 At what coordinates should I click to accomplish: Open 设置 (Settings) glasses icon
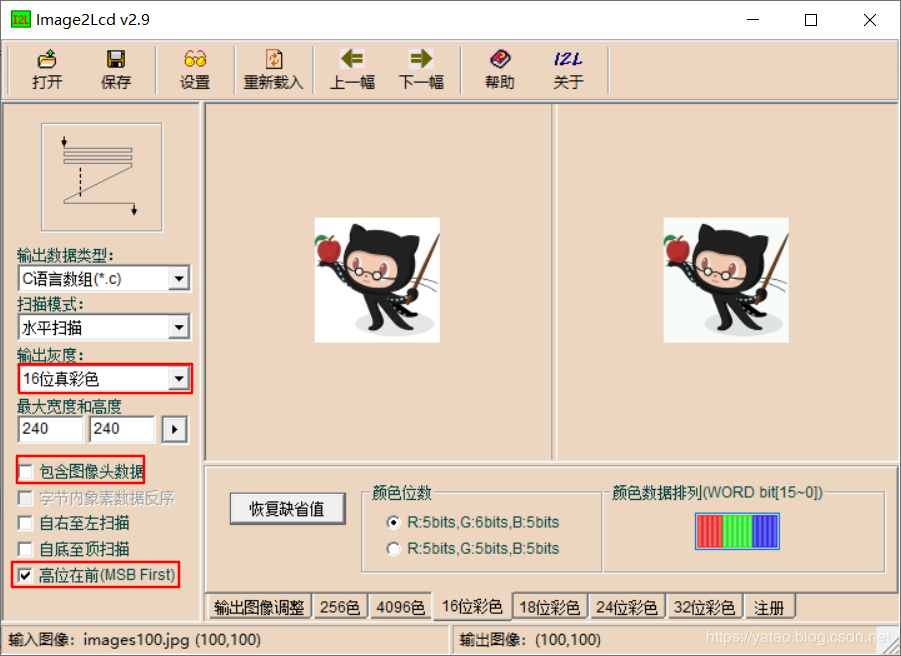(195, 59)
